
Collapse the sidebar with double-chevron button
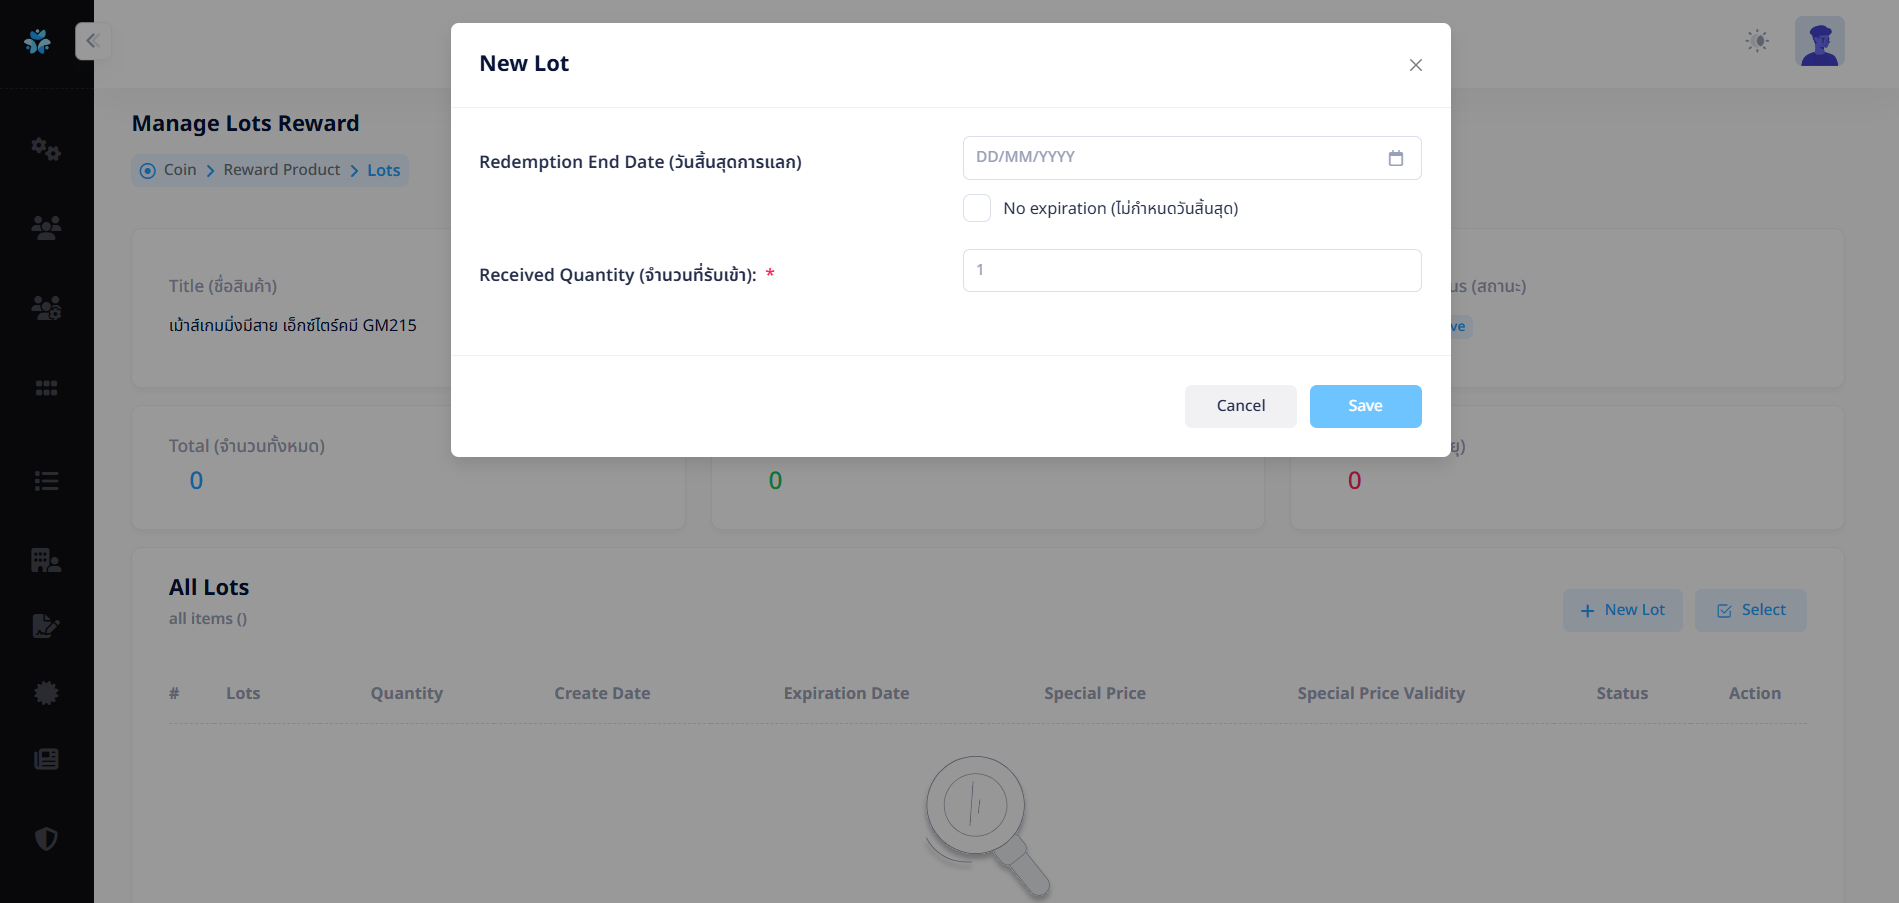pos(92,41)
